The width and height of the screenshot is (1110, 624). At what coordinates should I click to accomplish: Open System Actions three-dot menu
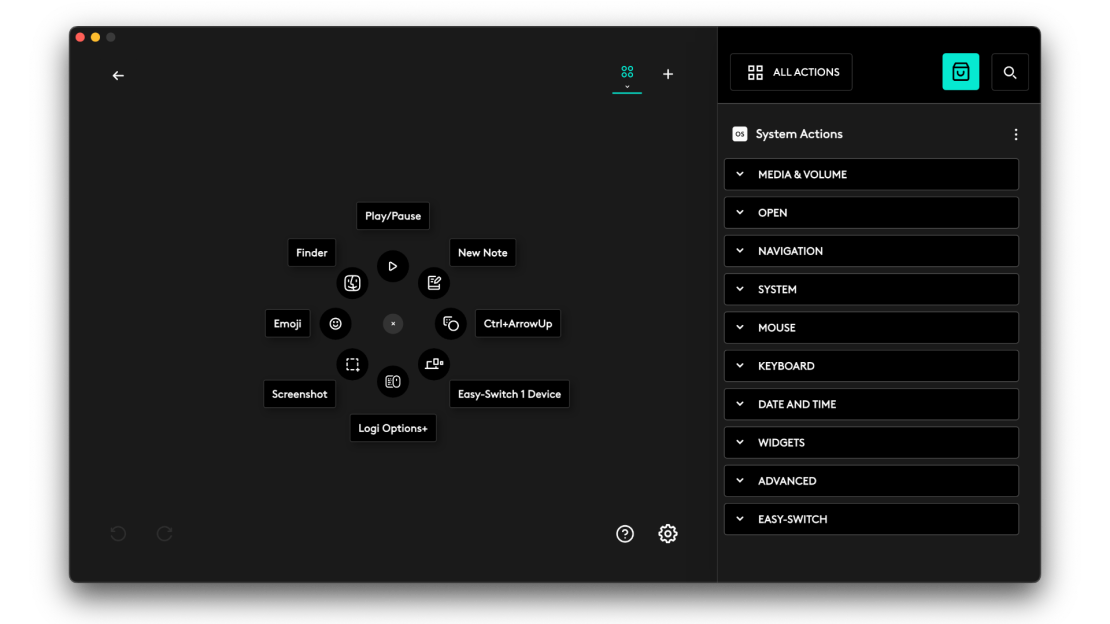tap(1016, 134)
